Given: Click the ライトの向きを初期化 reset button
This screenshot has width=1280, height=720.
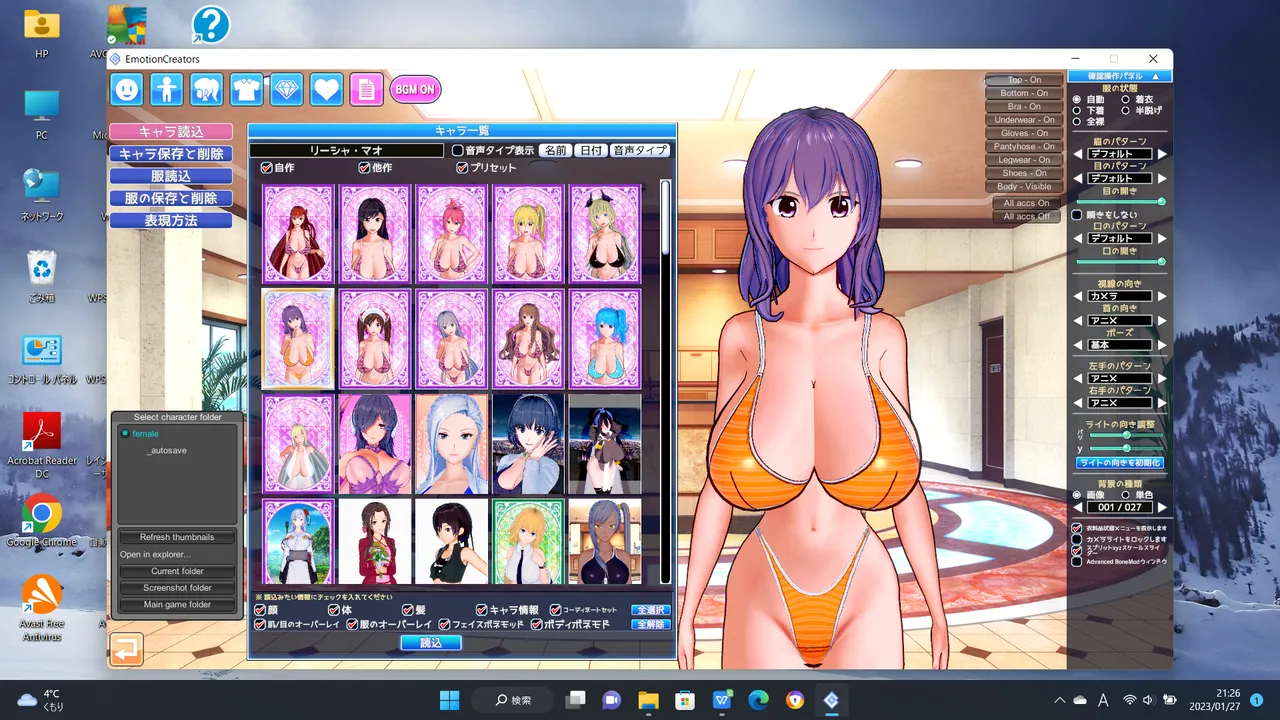Looking at the screenshot, I should click(x=1120, y=463).
